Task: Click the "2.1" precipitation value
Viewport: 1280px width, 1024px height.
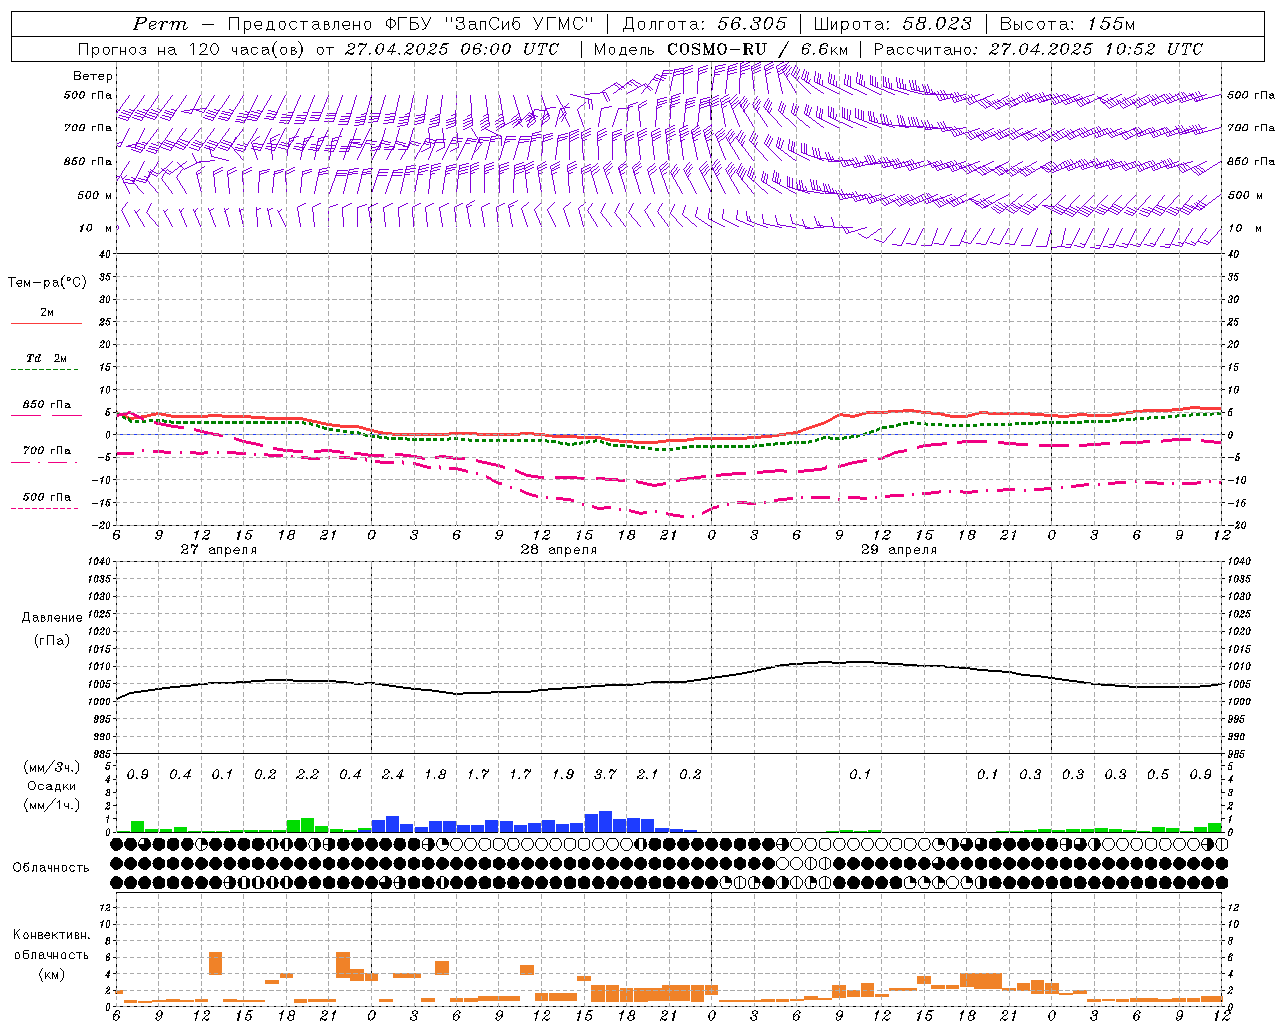Action: (x=647, y=775)
